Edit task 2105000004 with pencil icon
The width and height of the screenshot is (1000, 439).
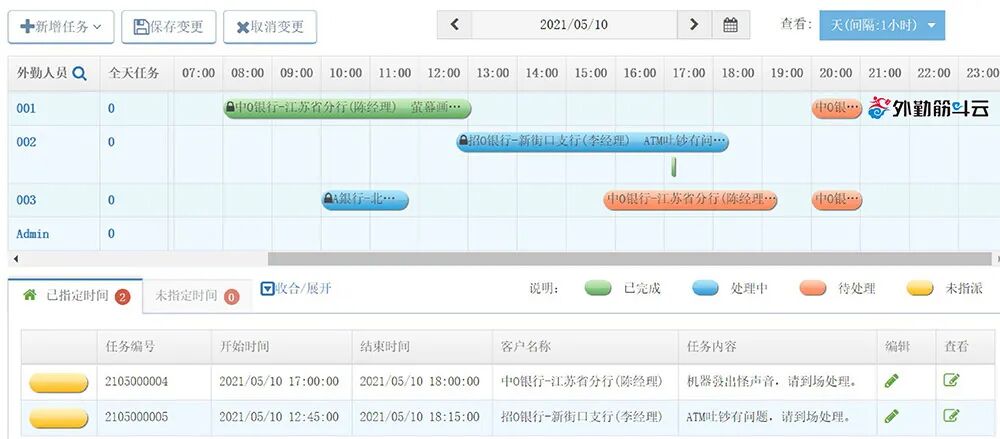(892, 381)
